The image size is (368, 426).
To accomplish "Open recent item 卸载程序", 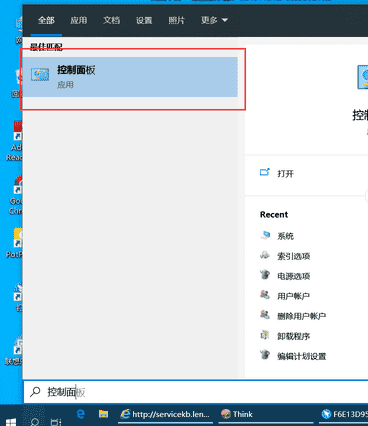I will click(x=294, y=336).
